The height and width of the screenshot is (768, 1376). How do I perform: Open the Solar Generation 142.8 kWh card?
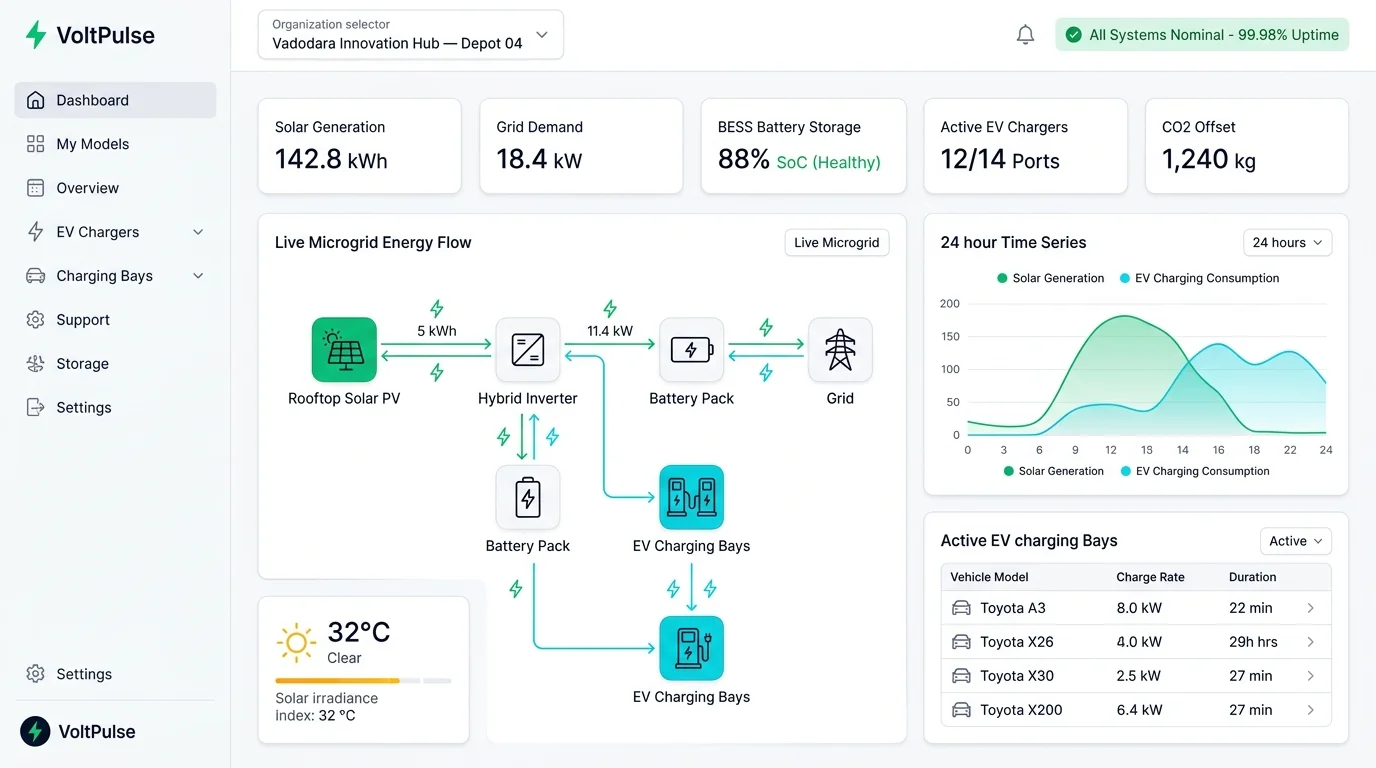(360, 146)
